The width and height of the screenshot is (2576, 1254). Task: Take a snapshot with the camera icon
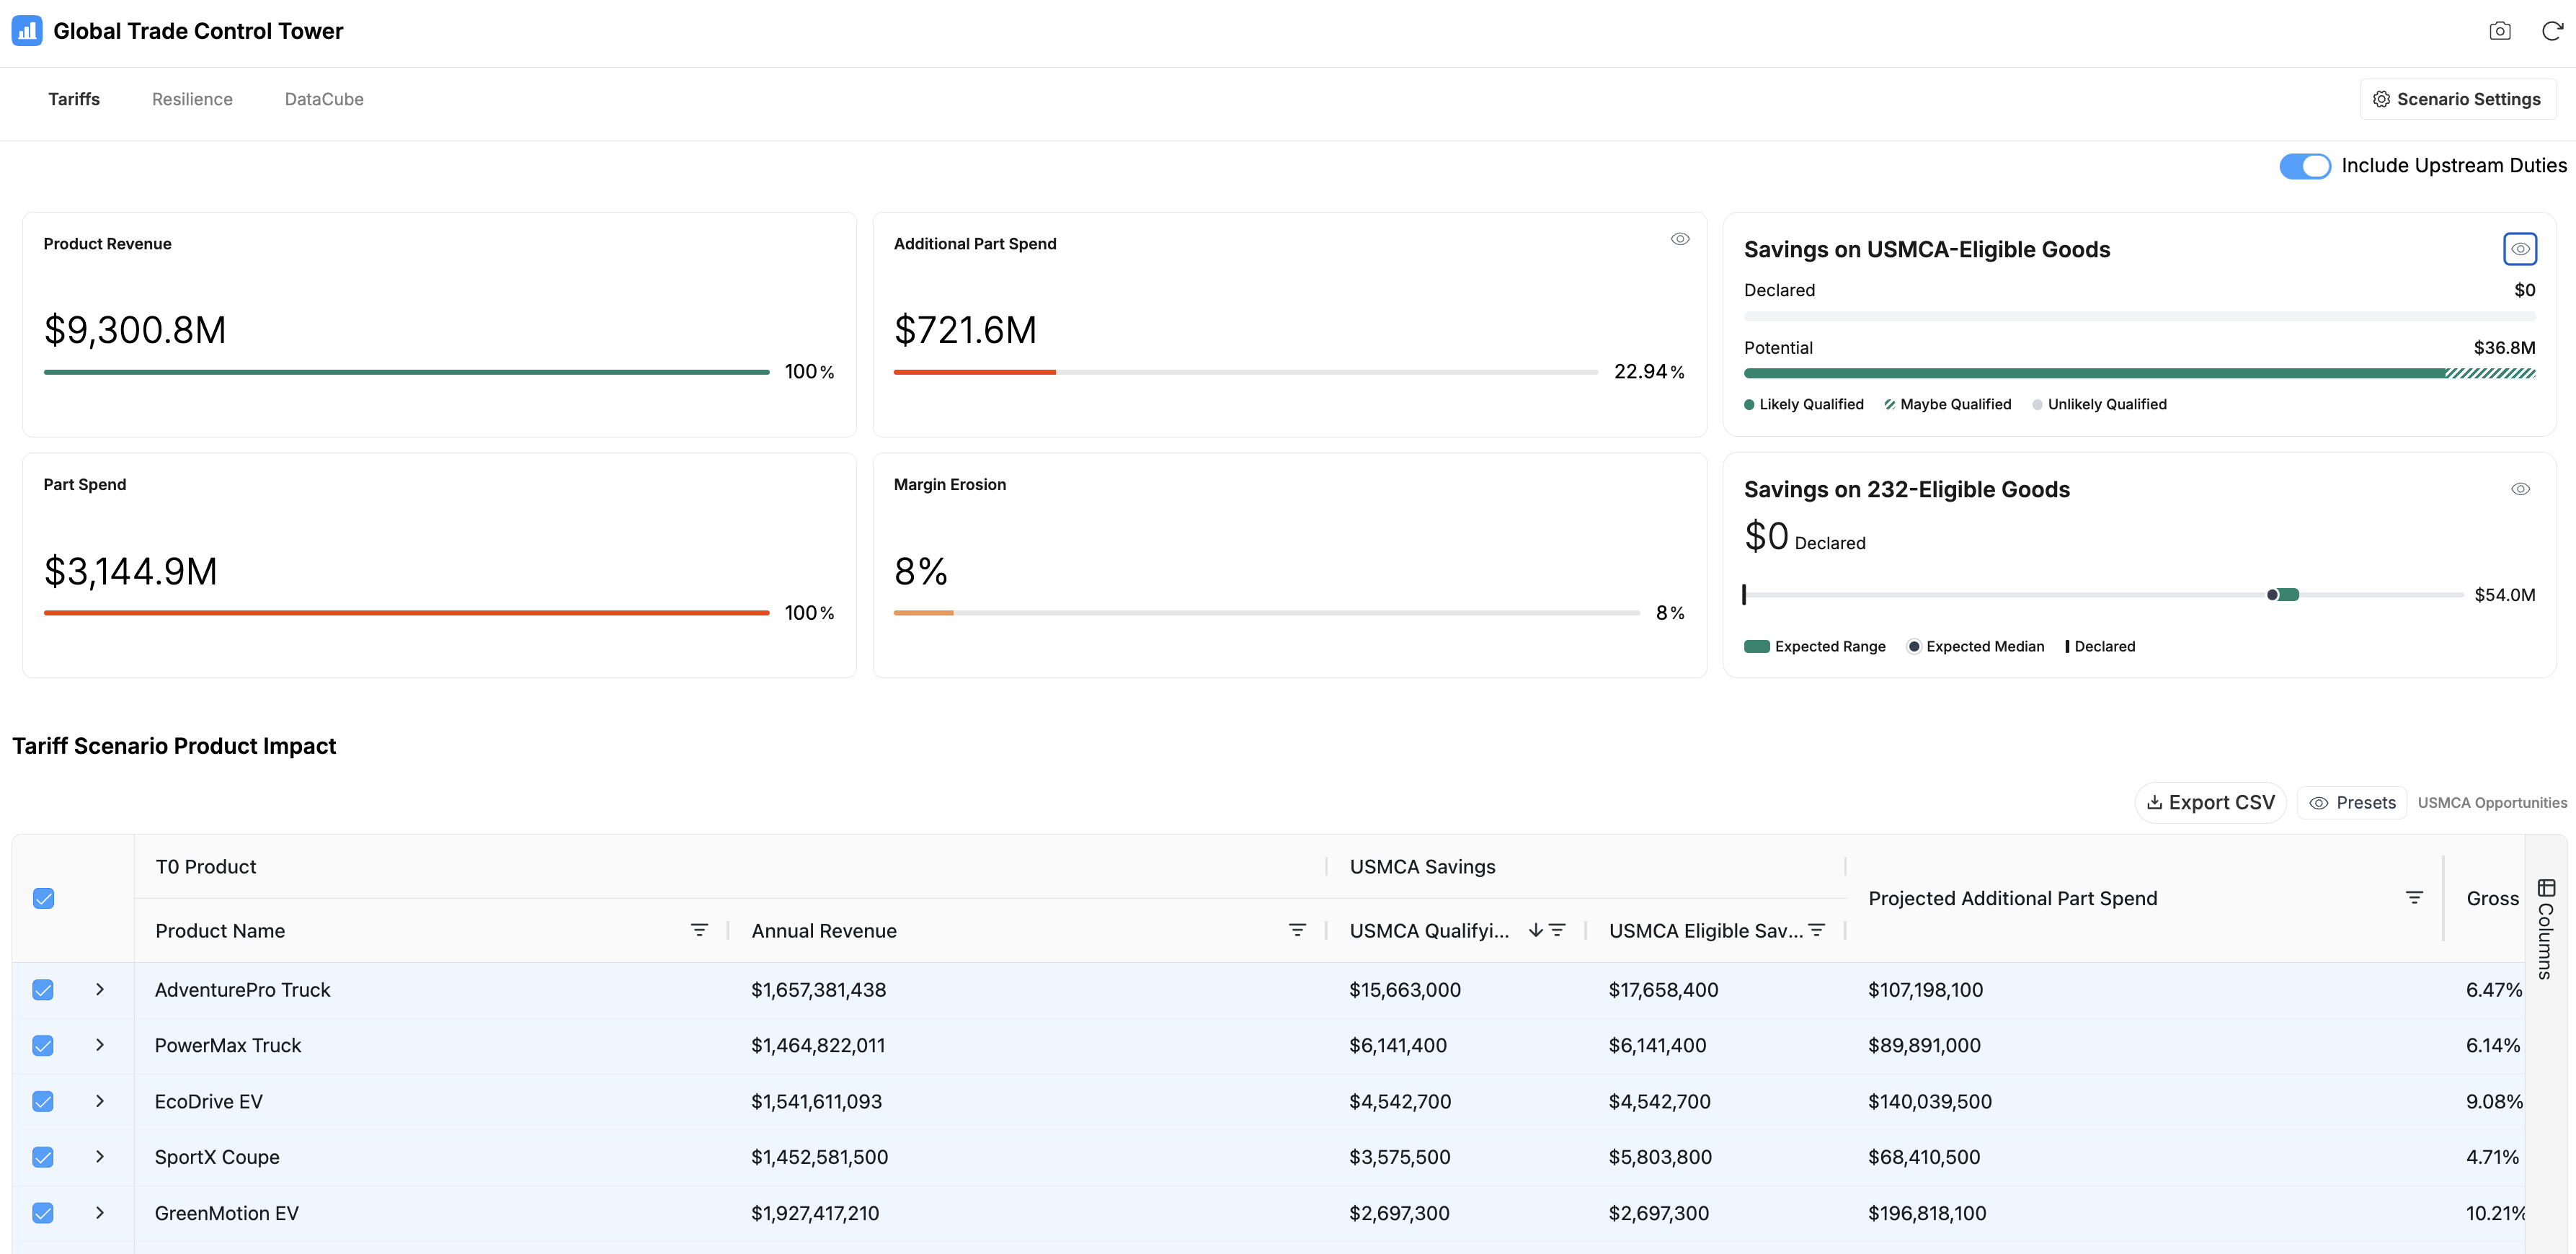pyautogui.click(x=2499, y=31)
